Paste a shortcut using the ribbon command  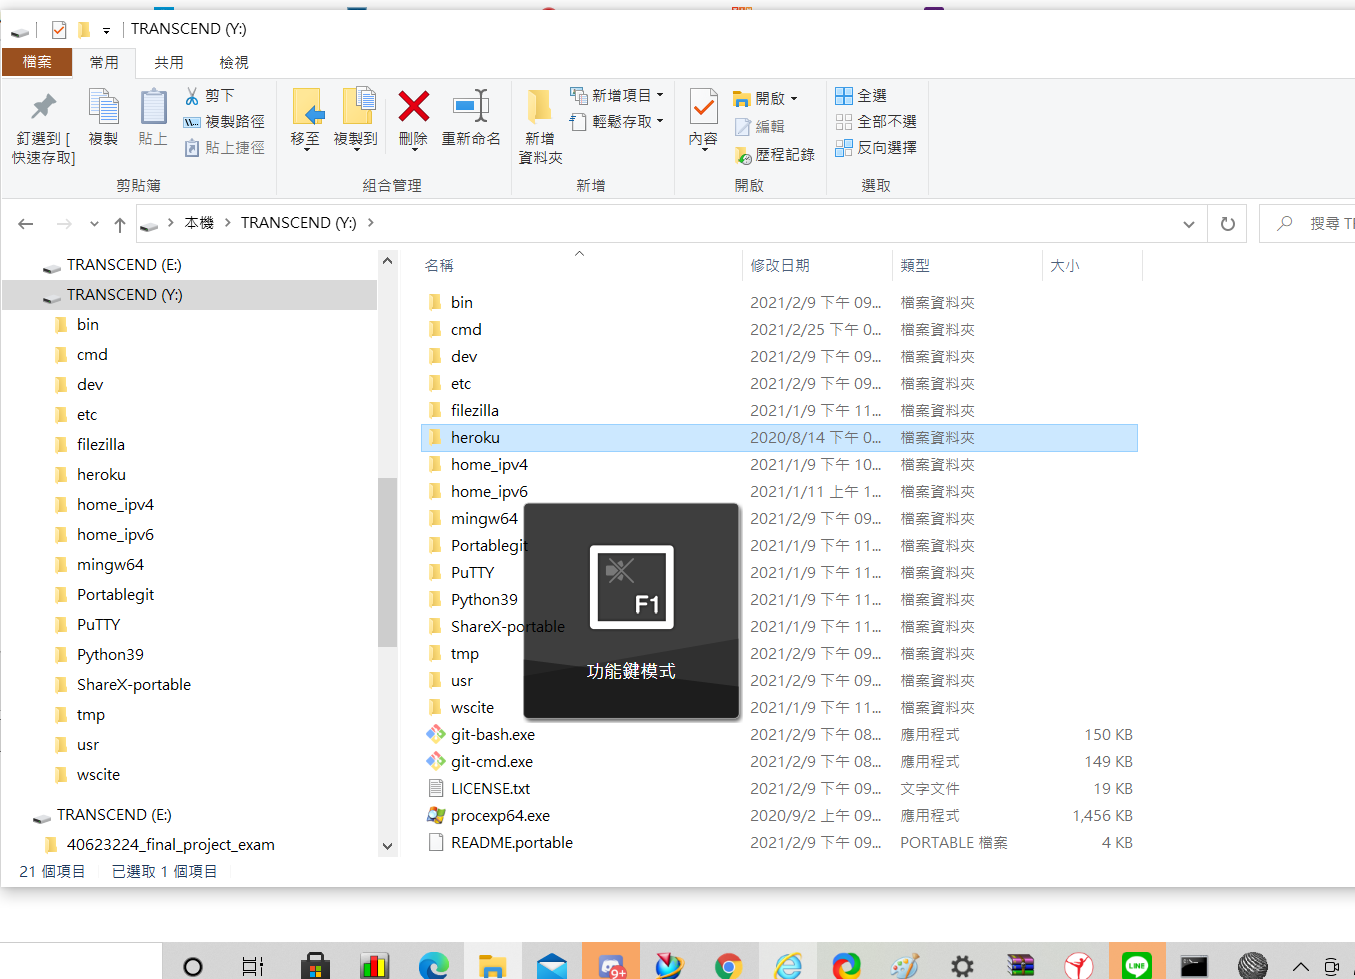pyautogui.click(x=225, y=148)
